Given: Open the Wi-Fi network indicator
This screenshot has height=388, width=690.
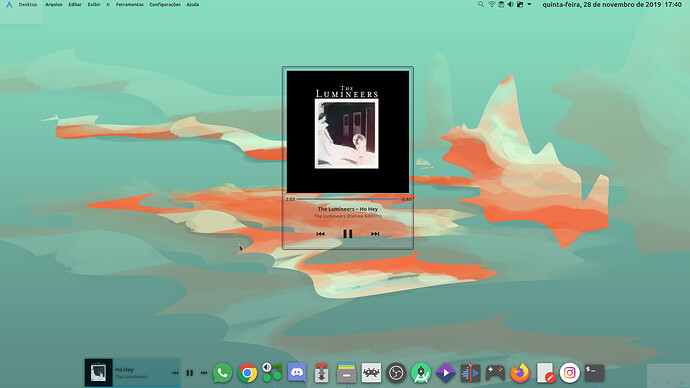Looking at the screenshot, I should (492, 4).
